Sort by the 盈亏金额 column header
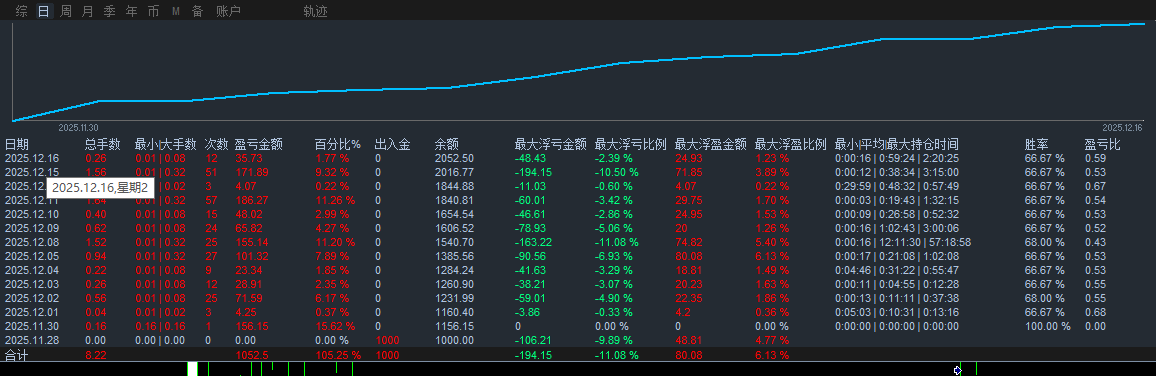1156x376 pixels. click(258, 145)
